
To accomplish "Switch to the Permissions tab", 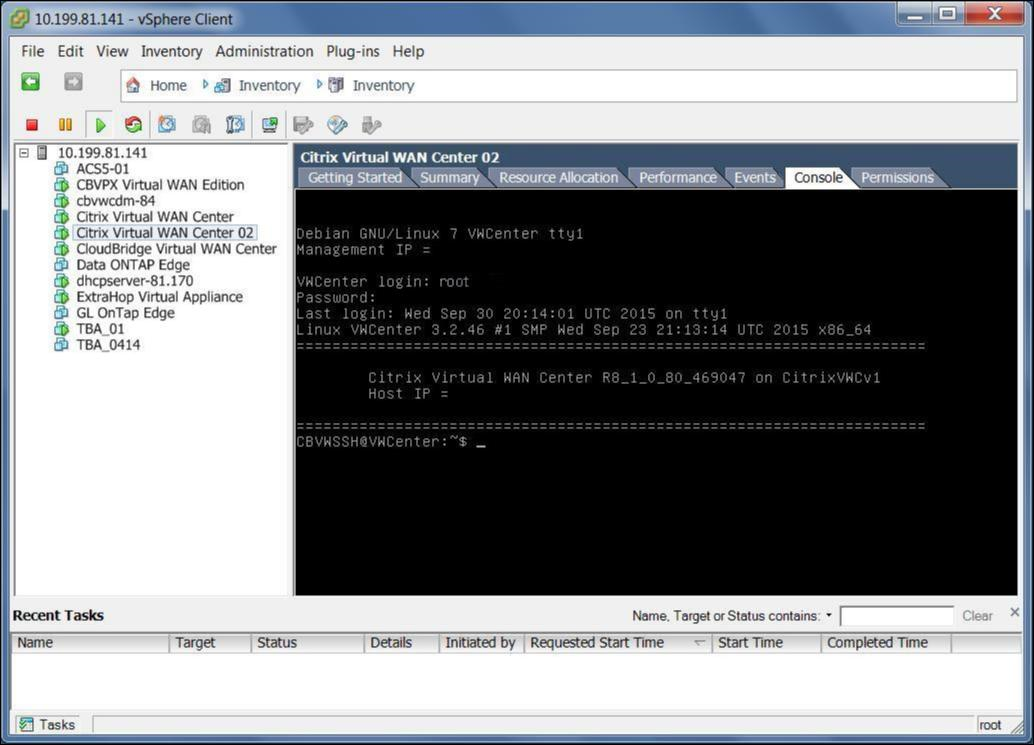I will 897,177.
